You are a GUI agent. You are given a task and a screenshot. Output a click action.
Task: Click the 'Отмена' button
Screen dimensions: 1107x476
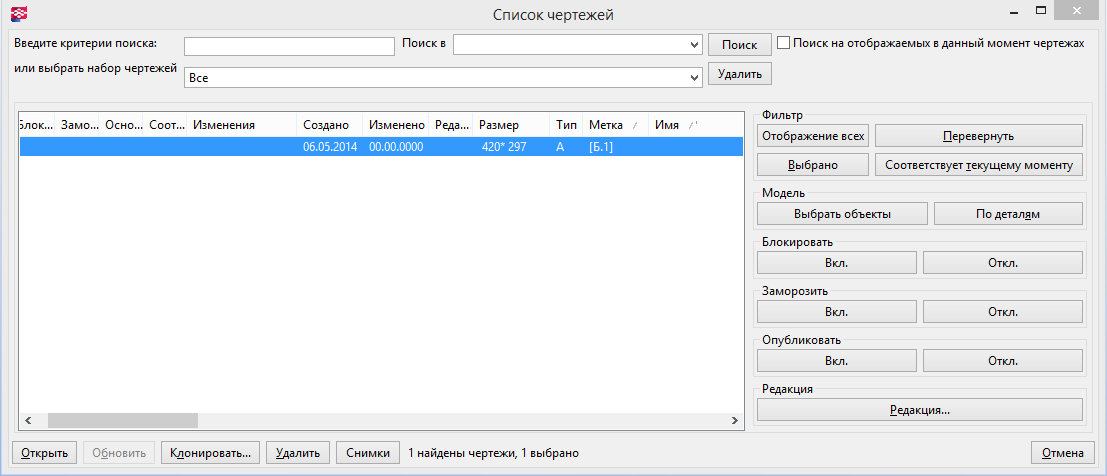pyautogui.click(x=1063, y=453)
